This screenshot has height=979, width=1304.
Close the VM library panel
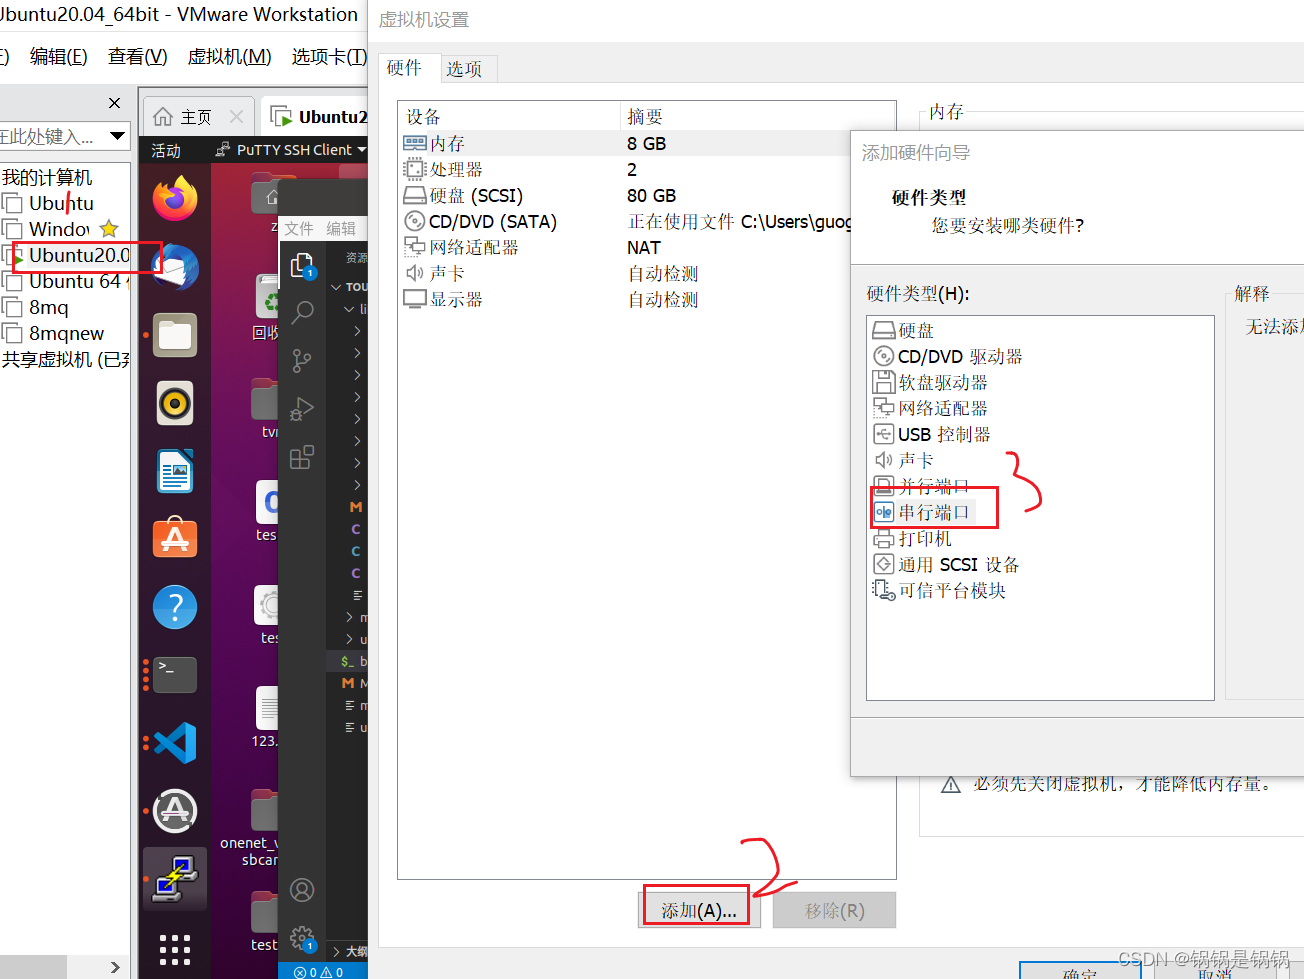click(x=114, y=103)
